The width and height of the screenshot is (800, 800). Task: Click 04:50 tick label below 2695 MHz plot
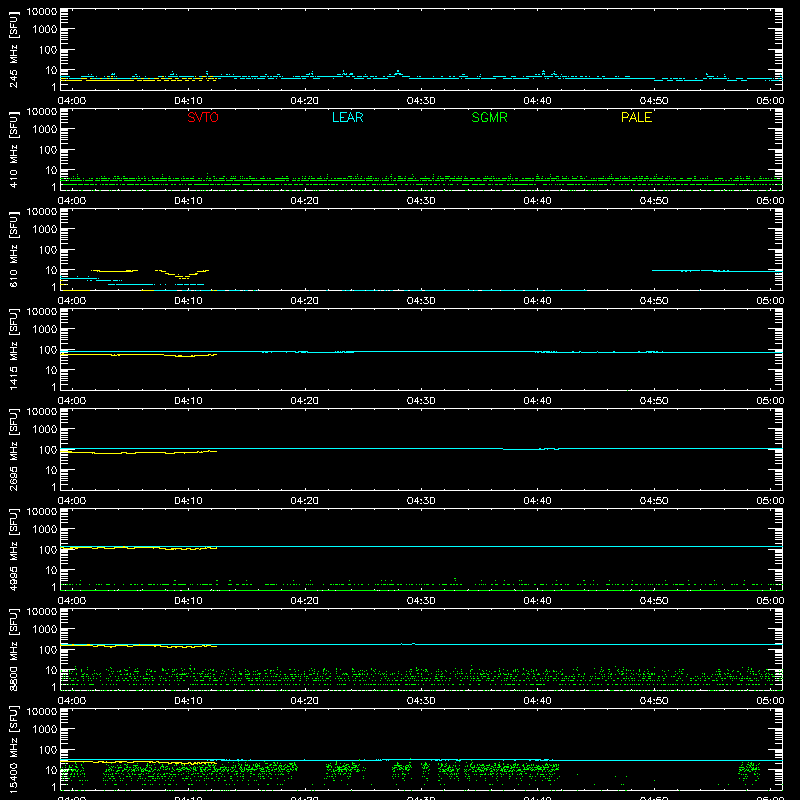pyautogui.click(x=654, y=501)
